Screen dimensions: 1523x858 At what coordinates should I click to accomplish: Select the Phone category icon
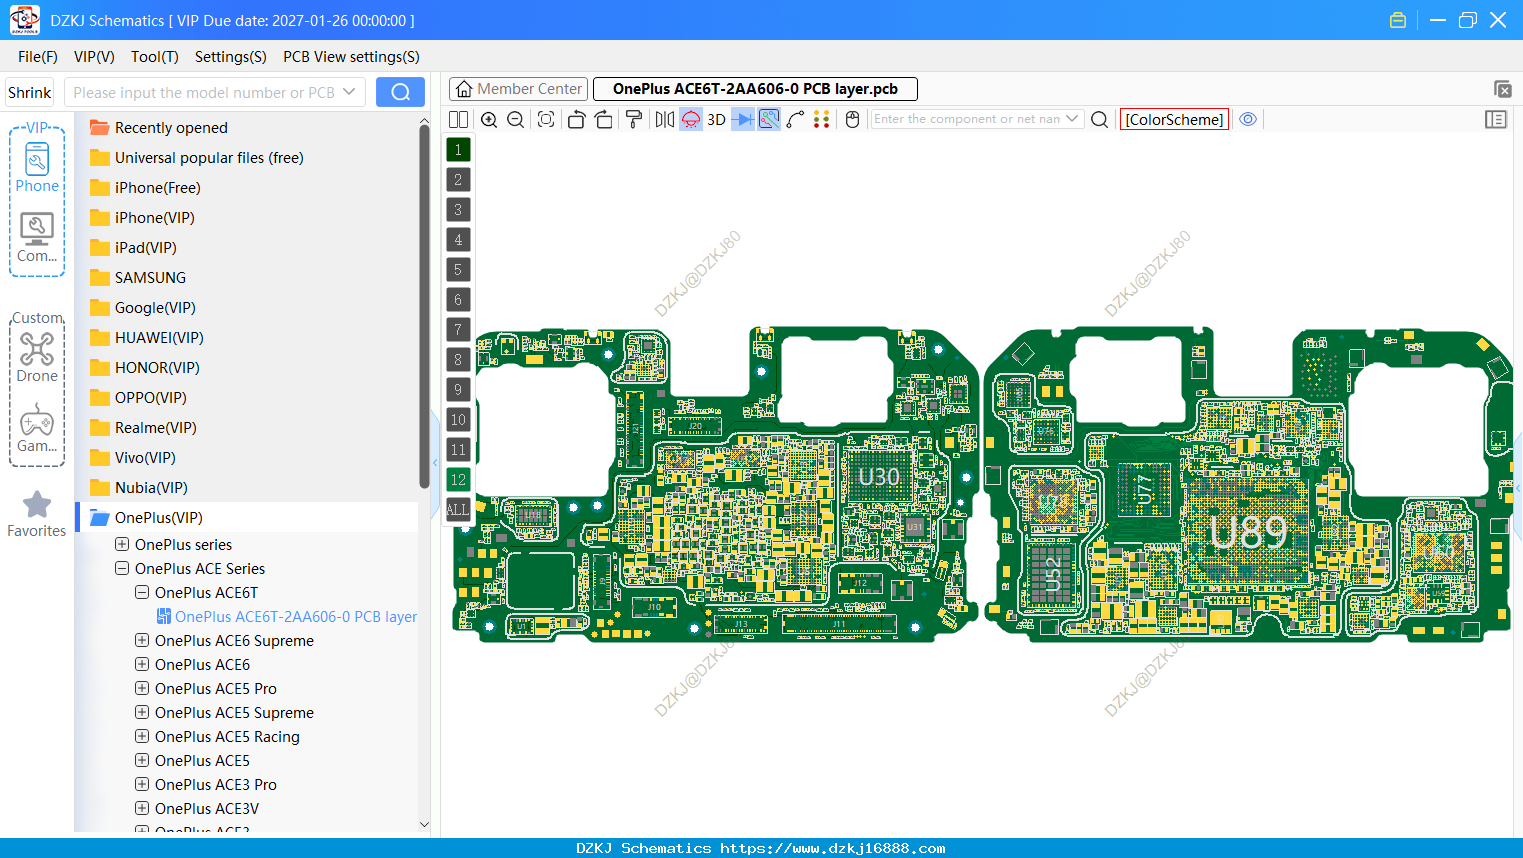tap(37, 167)
